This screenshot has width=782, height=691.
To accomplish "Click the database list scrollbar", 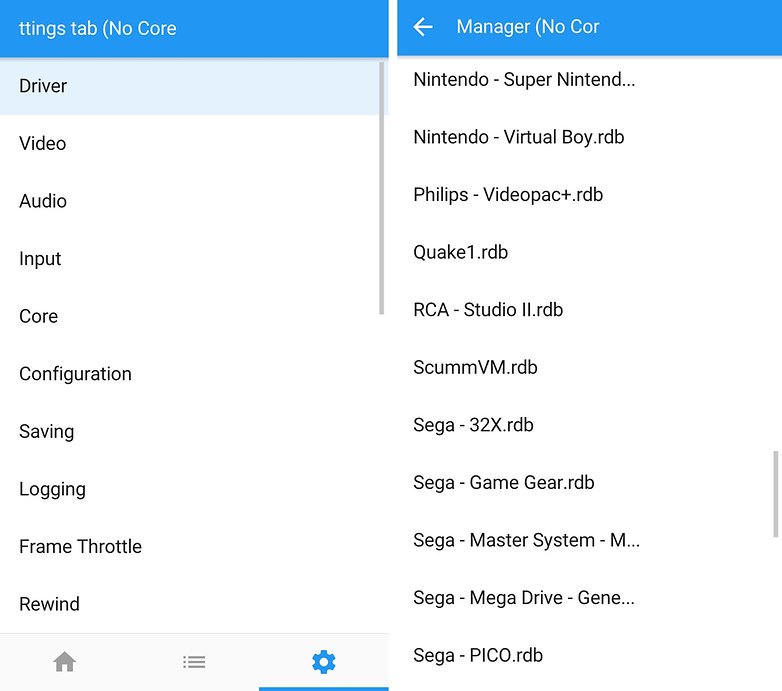I will pos(776,494).
